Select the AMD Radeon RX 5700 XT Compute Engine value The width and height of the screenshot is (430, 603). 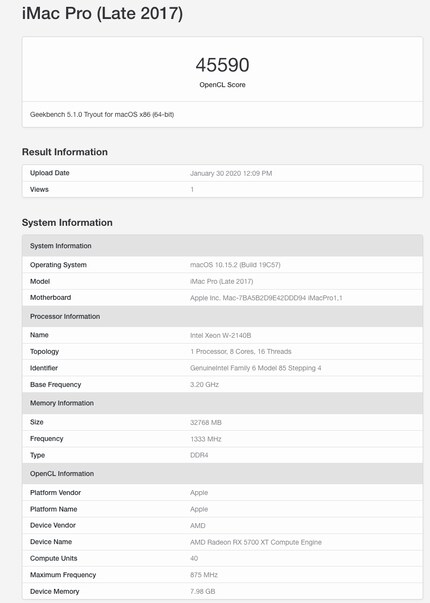pos(256,542)
